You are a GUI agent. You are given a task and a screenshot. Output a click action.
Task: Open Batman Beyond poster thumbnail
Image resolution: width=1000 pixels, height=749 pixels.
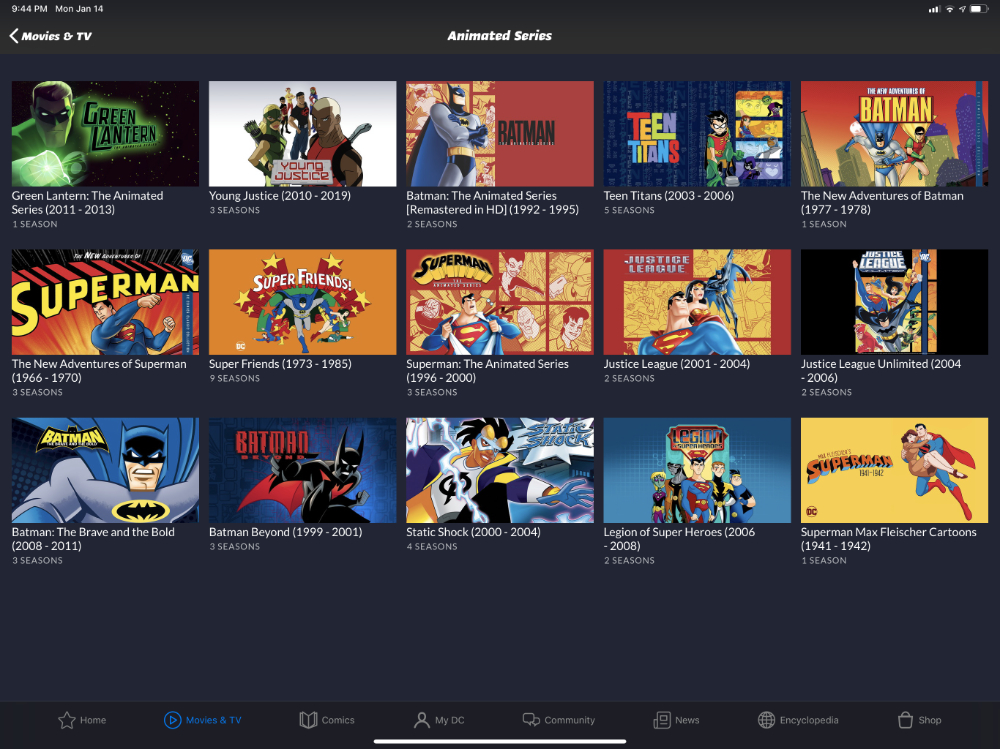302,470
